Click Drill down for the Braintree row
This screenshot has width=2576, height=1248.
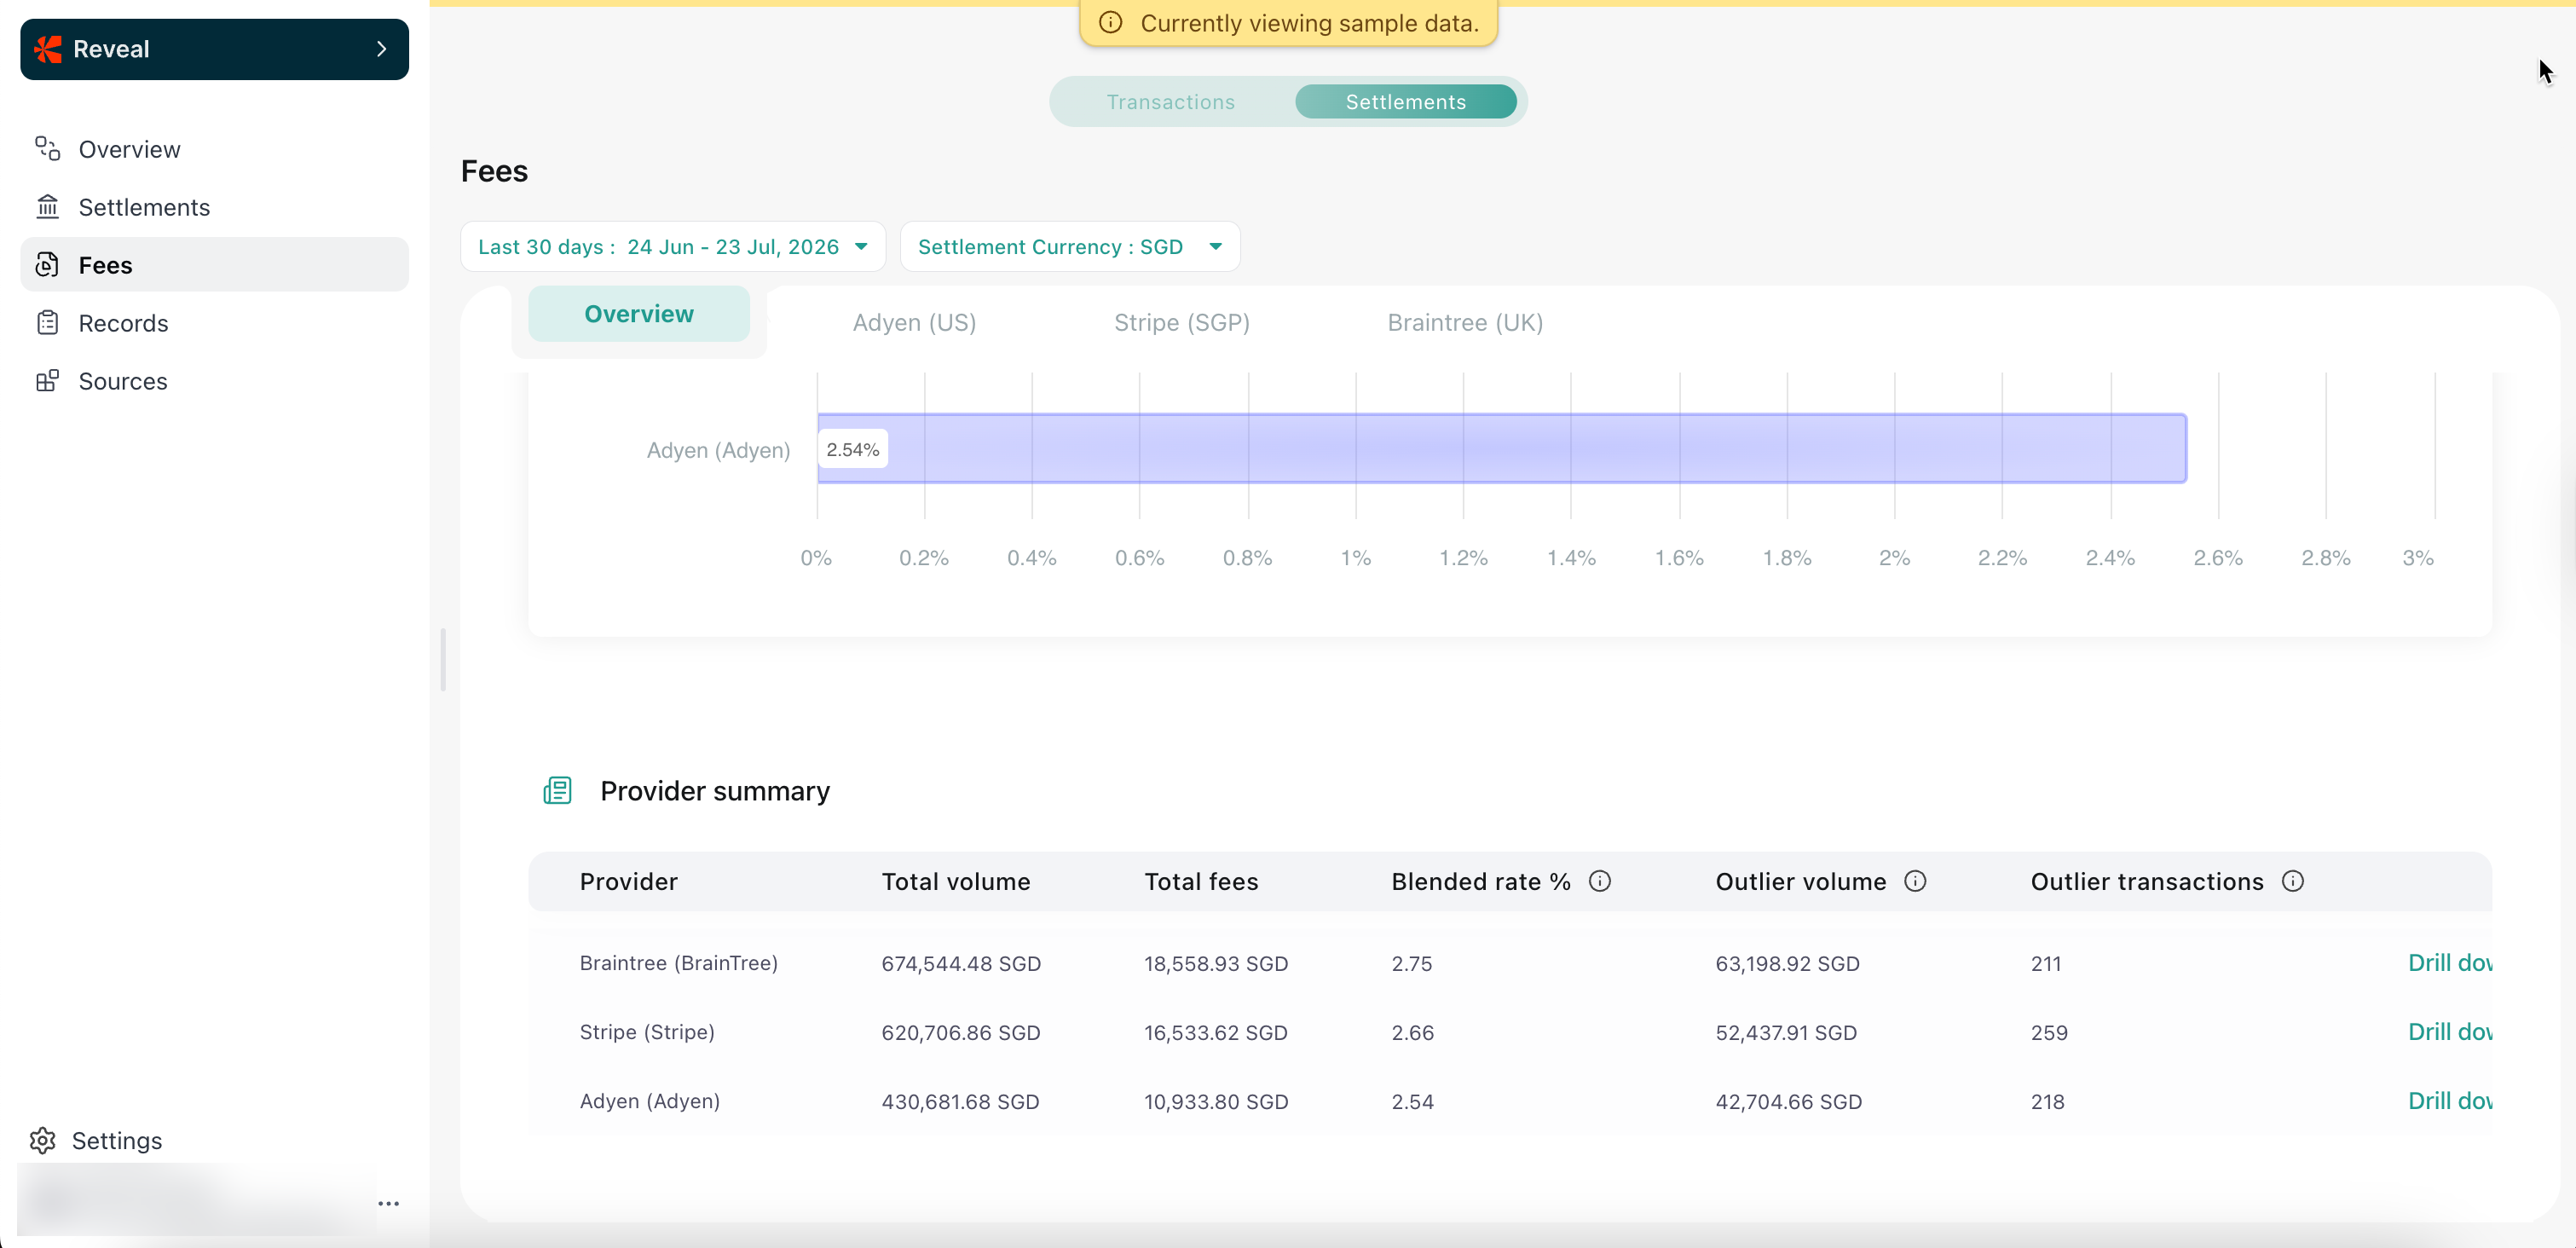2450,963
